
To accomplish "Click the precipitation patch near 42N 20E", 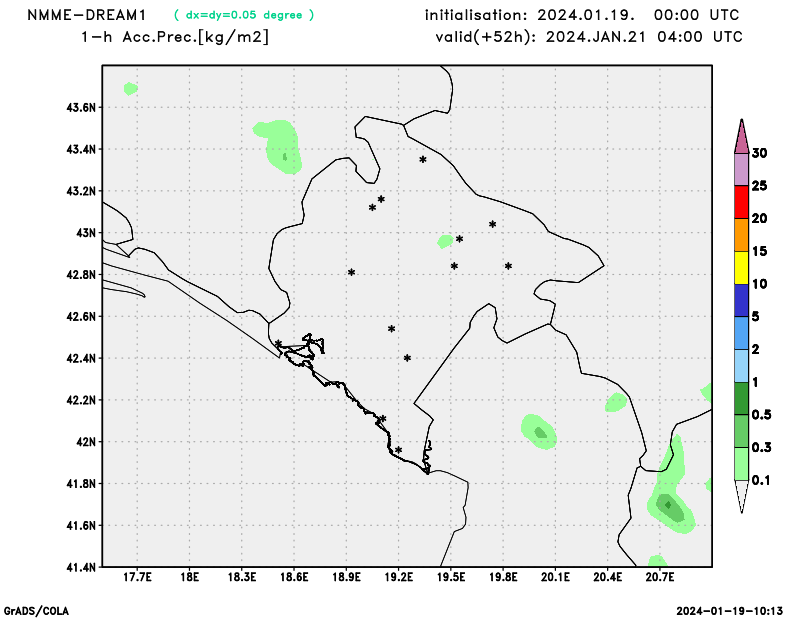I will coord(538,432).
